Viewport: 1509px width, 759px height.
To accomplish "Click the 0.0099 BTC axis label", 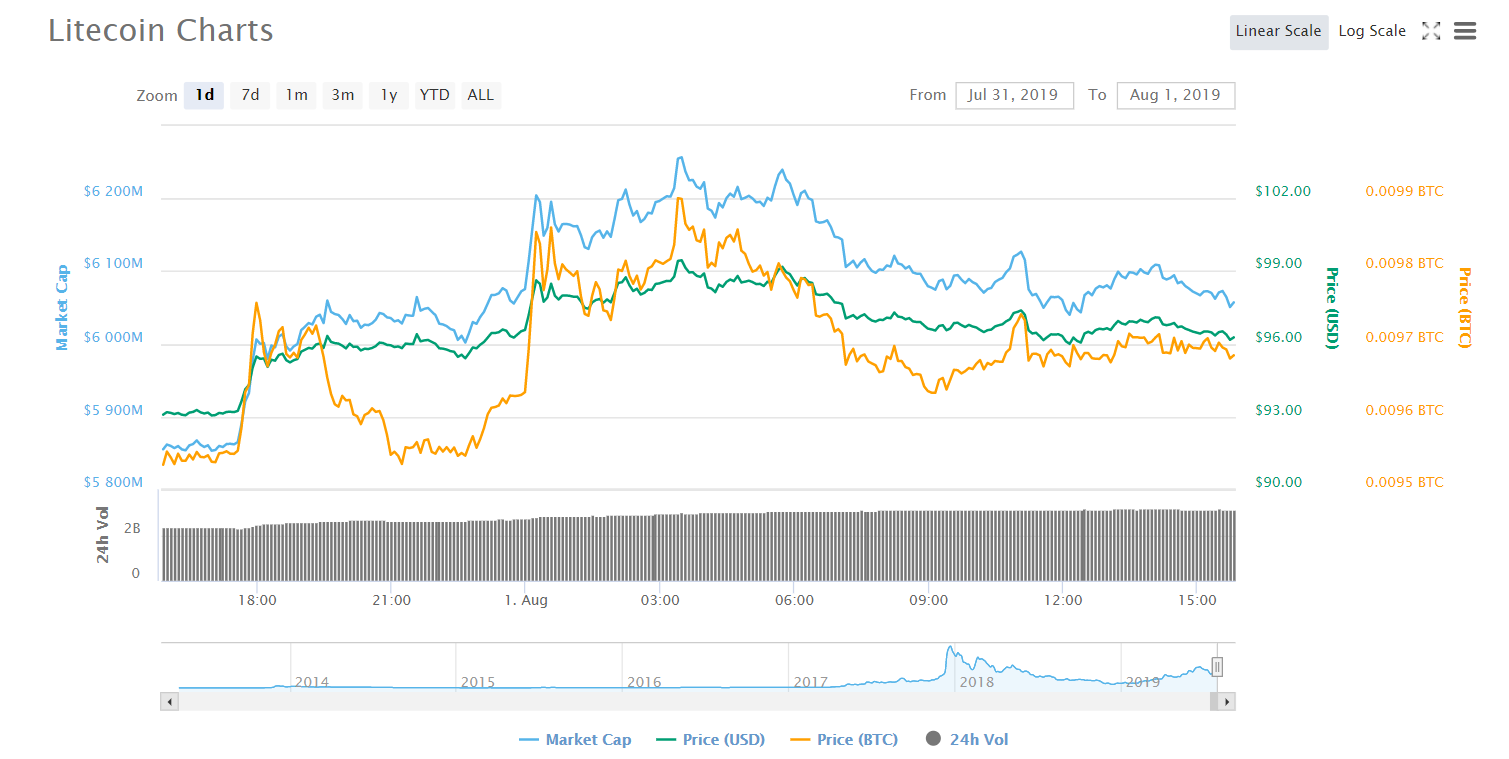I will (1404, 191).
